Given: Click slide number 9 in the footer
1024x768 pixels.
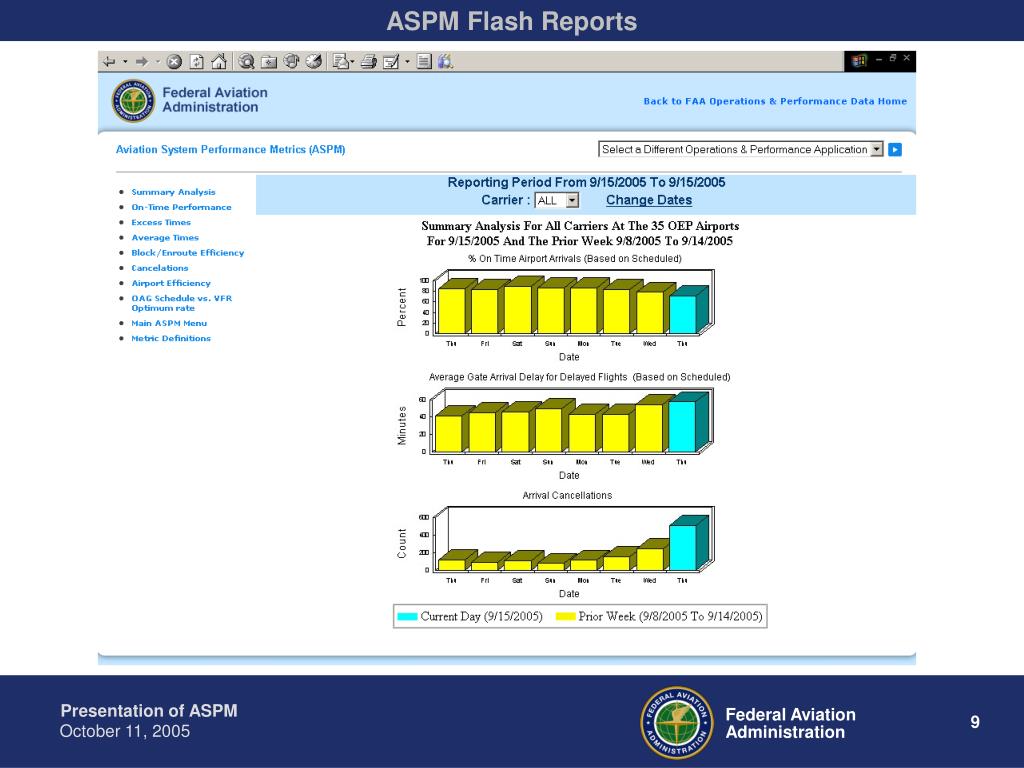Looking at the screenshot, I should click(x=975, y=722).
